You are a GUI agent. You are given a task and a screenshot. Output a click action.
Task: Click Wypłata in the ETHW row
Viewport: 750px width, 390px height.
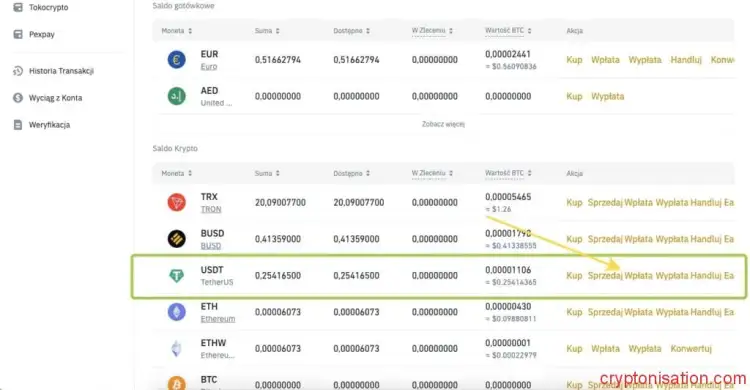pyautogui.click(x=645, y=348)
